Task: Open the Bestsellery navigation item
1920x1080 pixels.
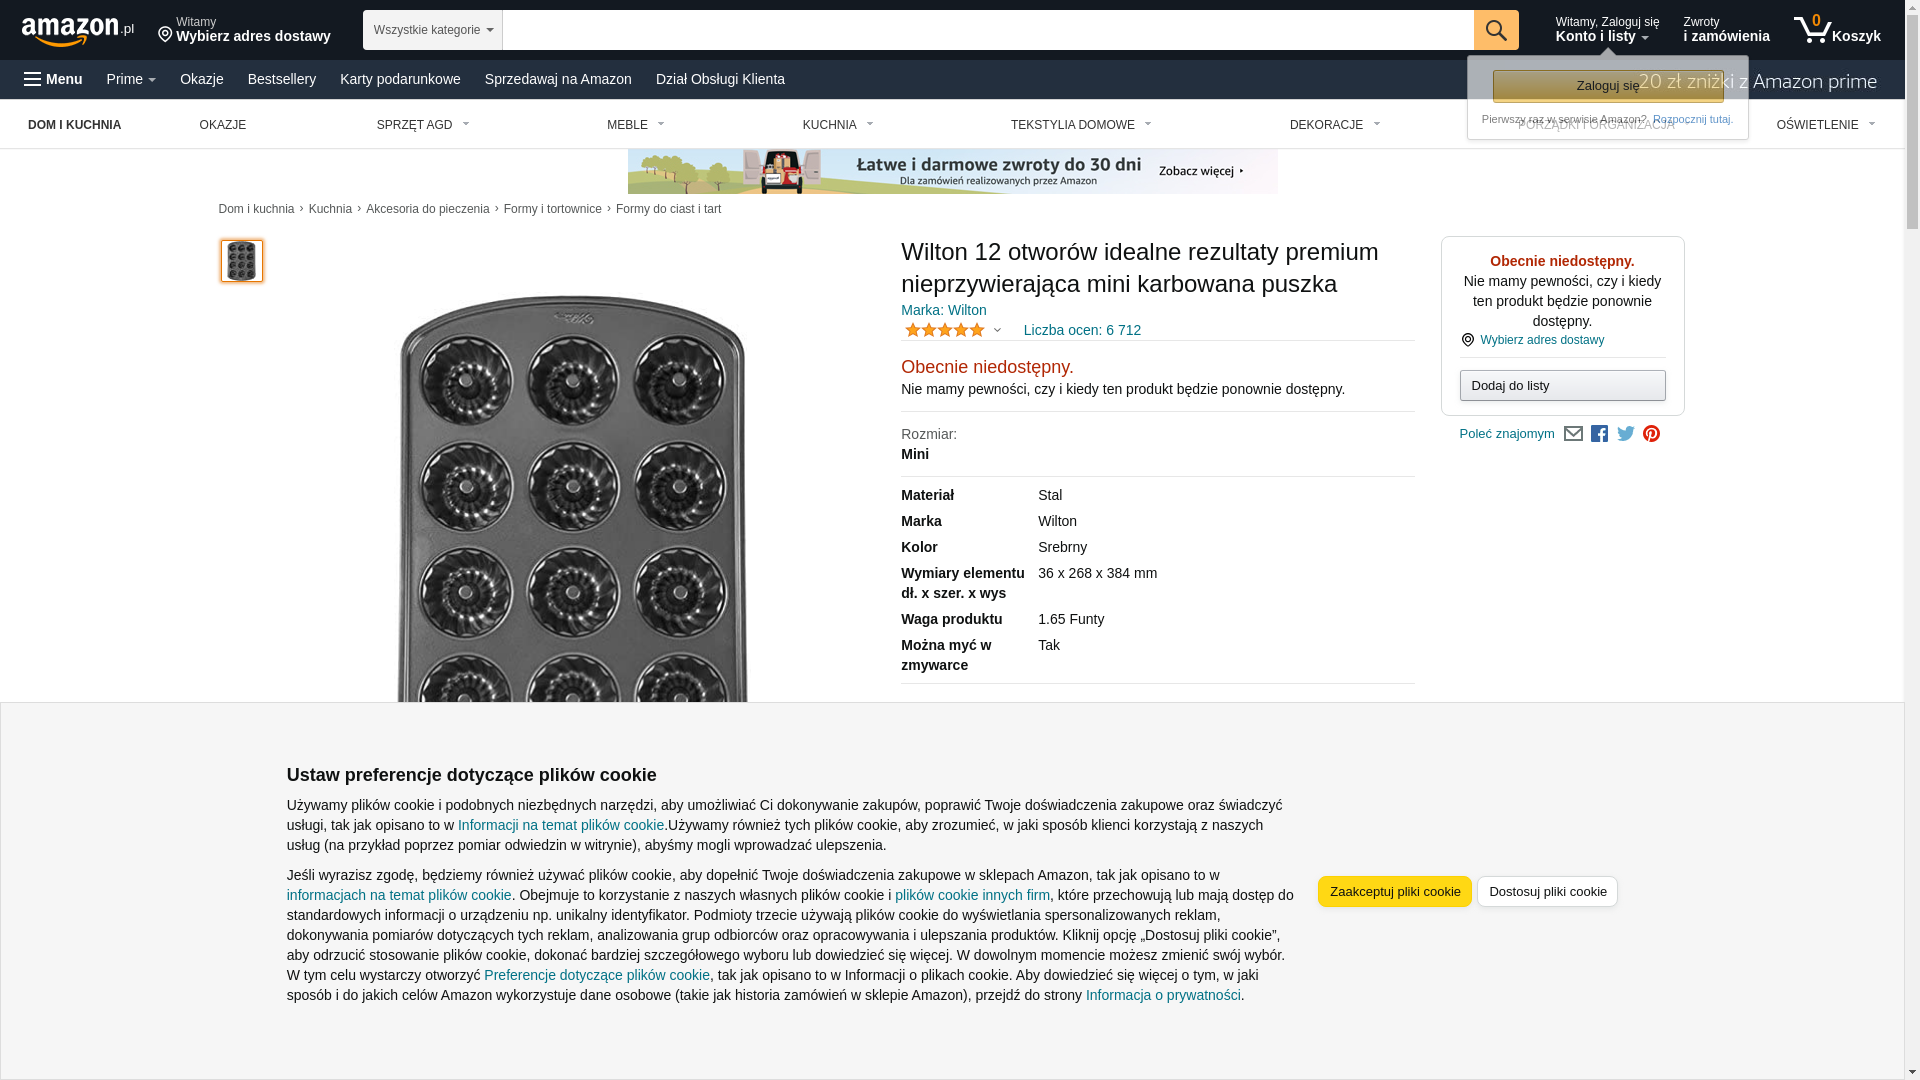Action: [x=281, y=79]
